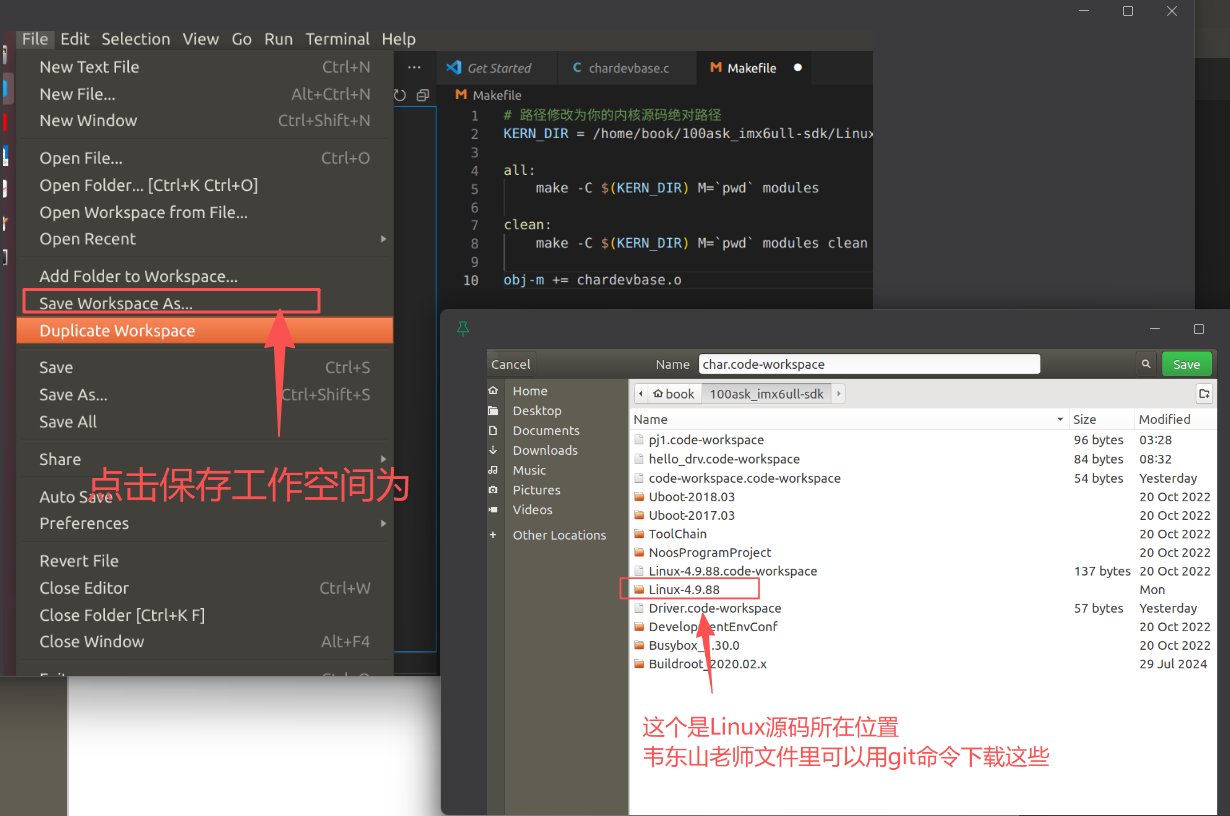Screen dimensions: 1230x816
Task: Click the pin icon on the dialog titlebar
Action: click(x=462, y=329)
